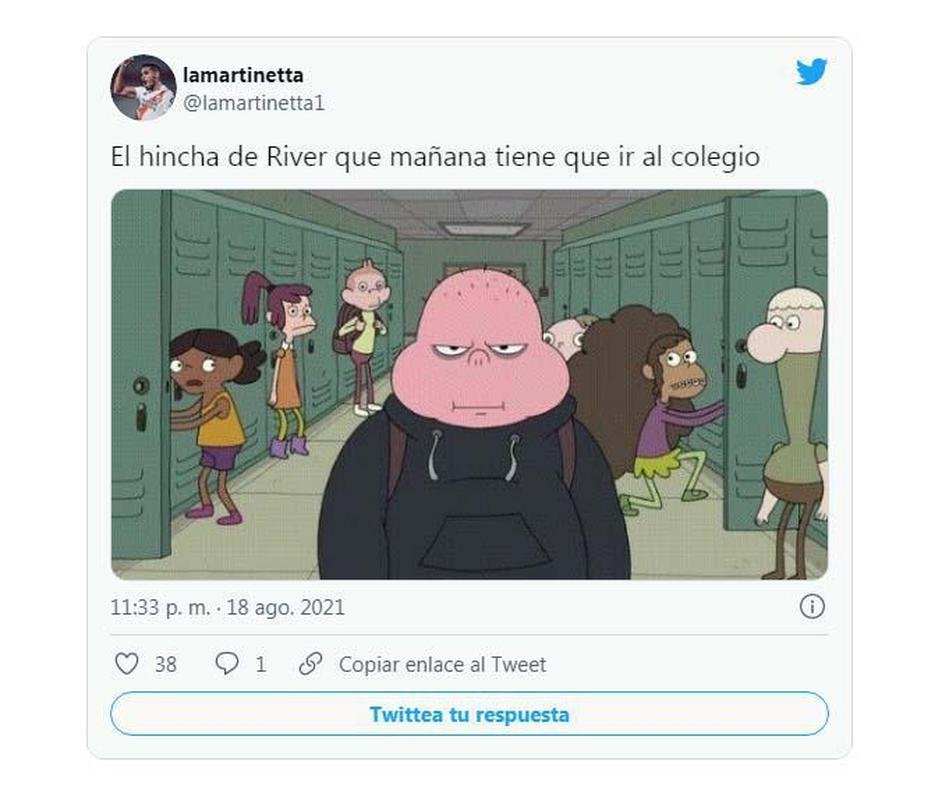949x800 pixels.
Task: Open the circled info icon
Action: point(812,606)
